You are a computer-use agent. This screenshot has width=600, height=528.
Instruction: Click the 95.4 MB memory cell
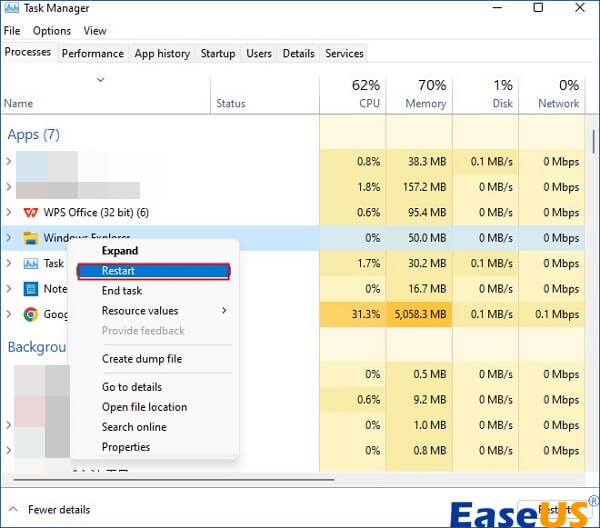point(419,212)
